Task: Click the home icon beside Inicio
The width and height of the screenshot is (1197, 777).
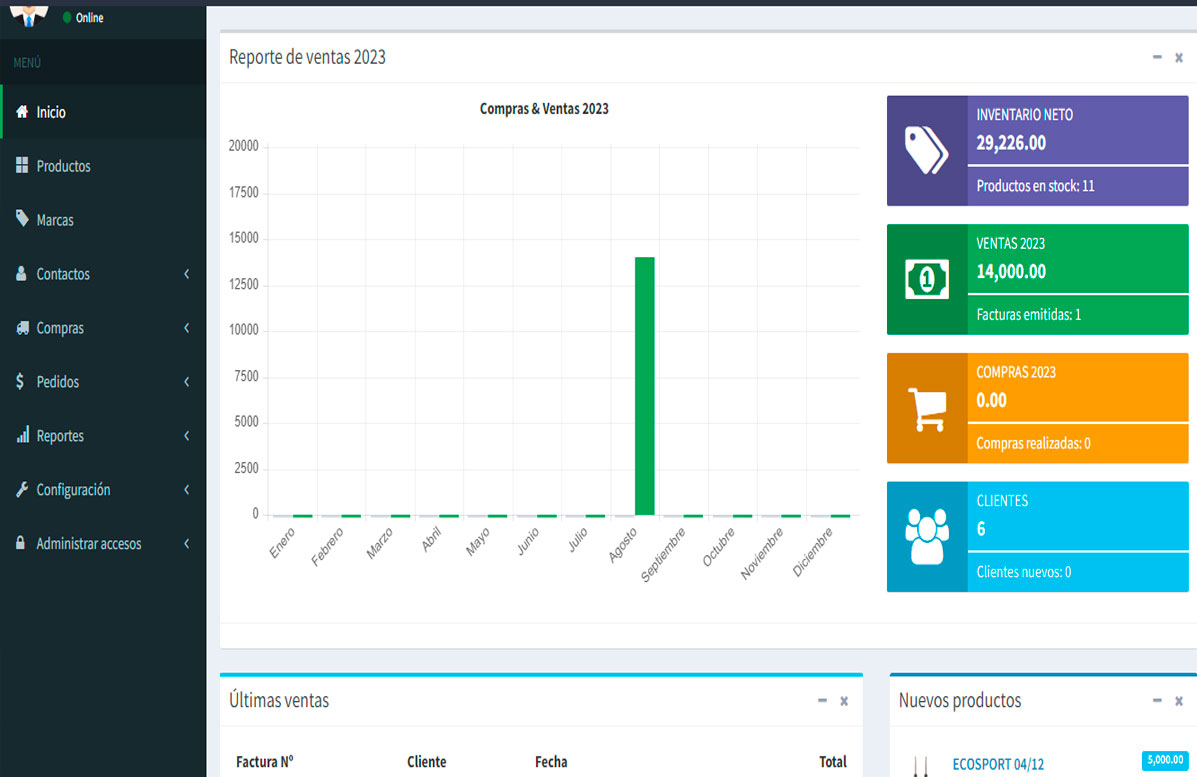Action: [22, 112]
